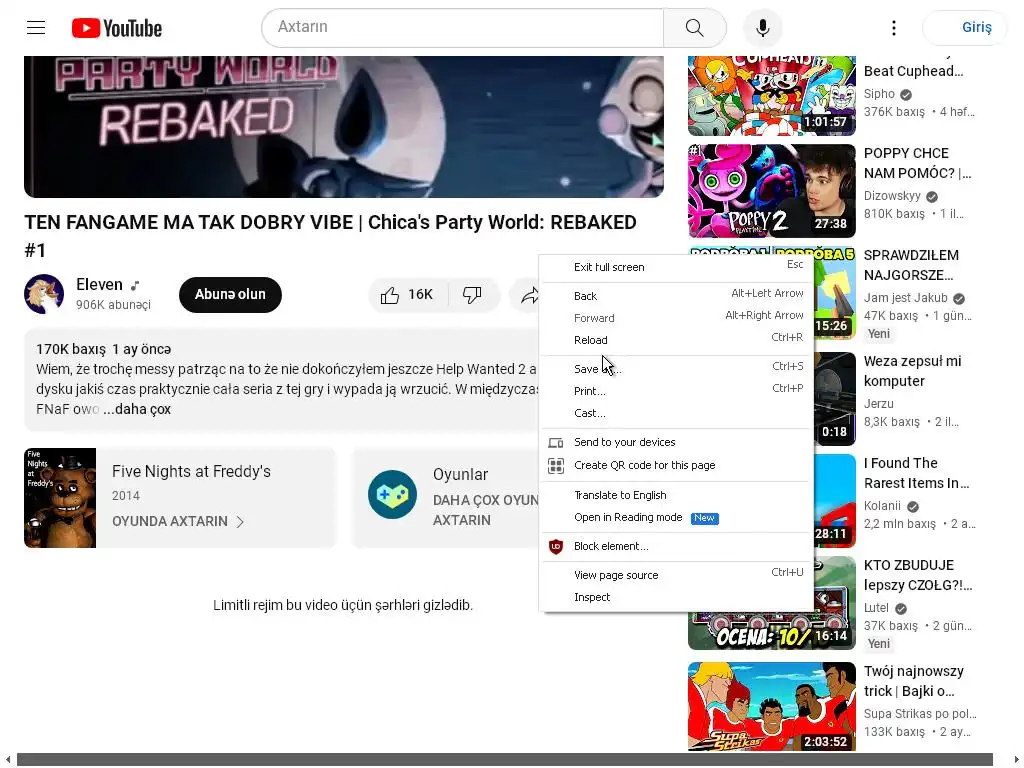Image resolution: width=1024 pixels, height=768 pixels.
Task: Click the Axtarın search field
Action: click(x=462, y=27)
